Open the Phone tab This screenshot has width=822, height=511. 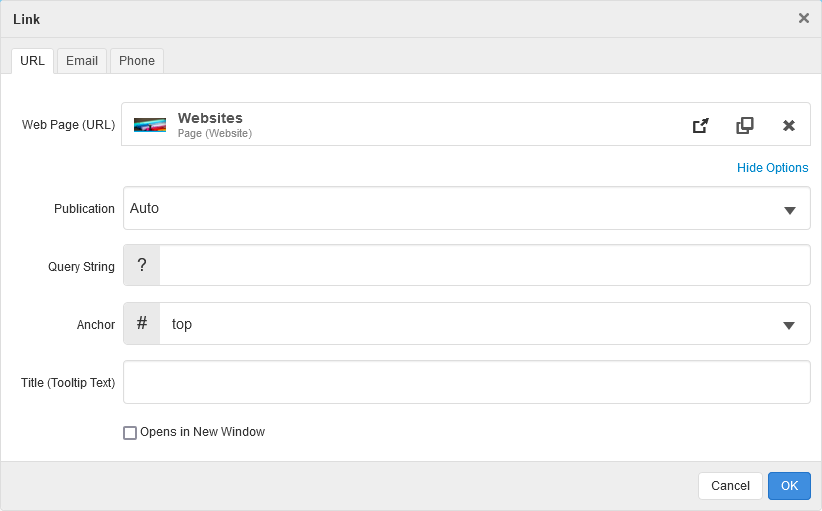click(x=137, y=61)
